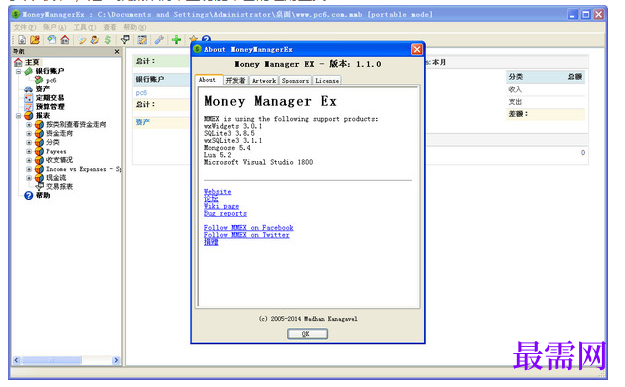
Task: Click the payee person toolbar icon
Action: tap(95, 40)
